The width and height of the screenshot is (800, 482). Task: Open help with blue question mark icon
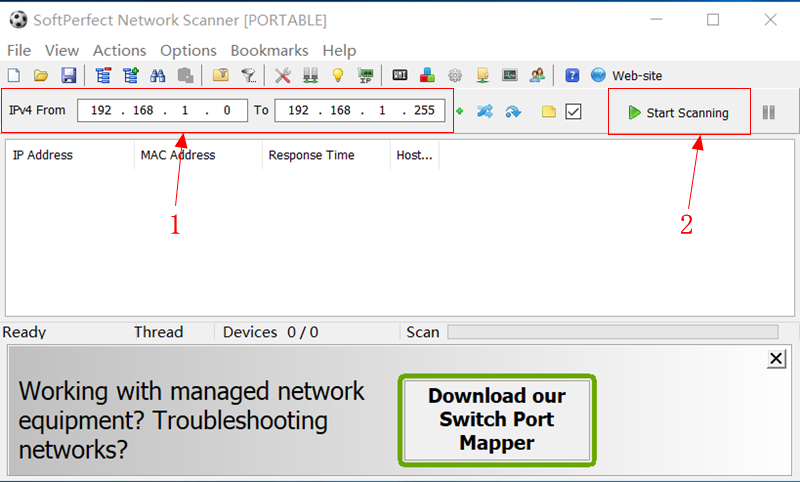(572, 75)
